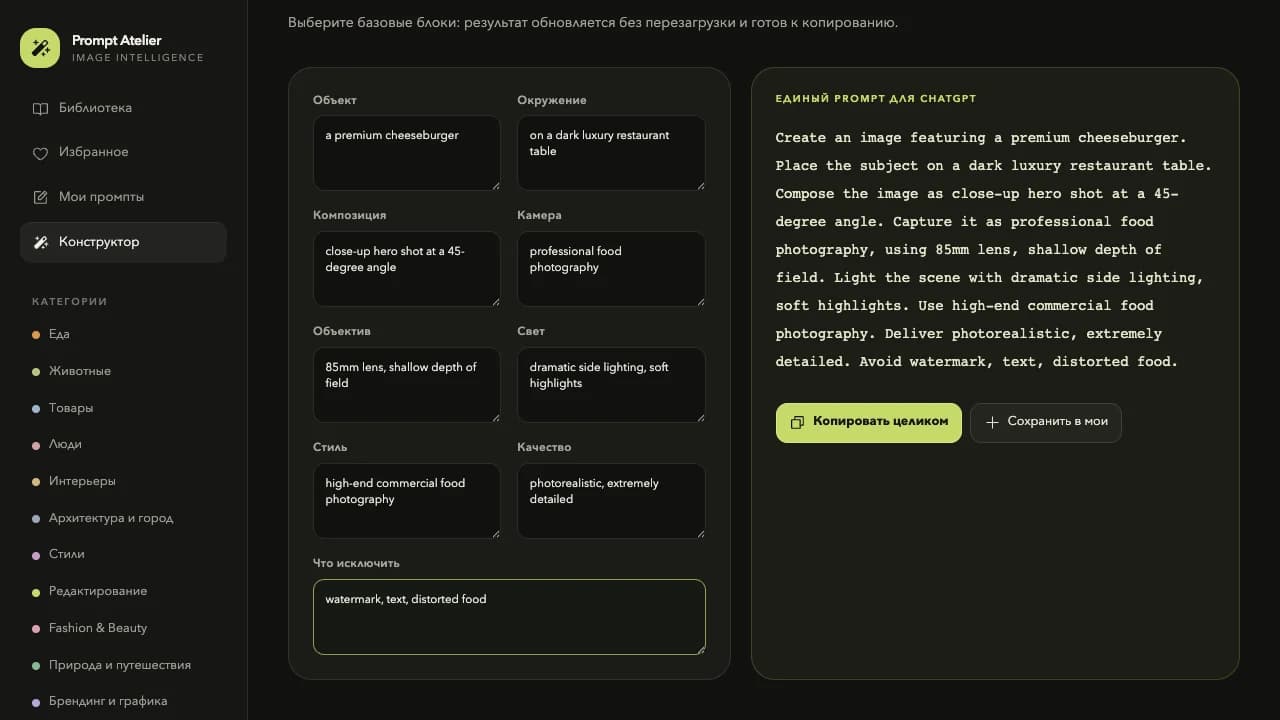Click into the Окружение text field
Screen dimensions: 1280x720
[611, 153]
